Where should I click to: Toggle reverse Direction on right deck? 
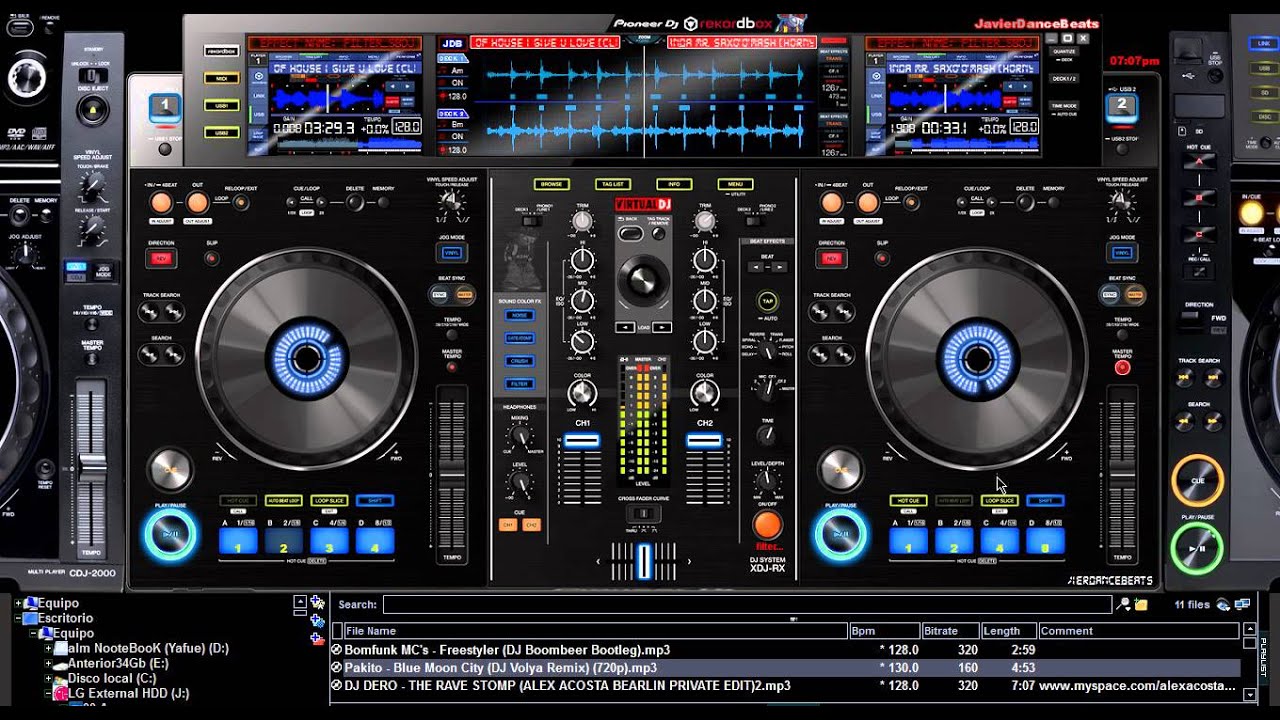(830, 258)
